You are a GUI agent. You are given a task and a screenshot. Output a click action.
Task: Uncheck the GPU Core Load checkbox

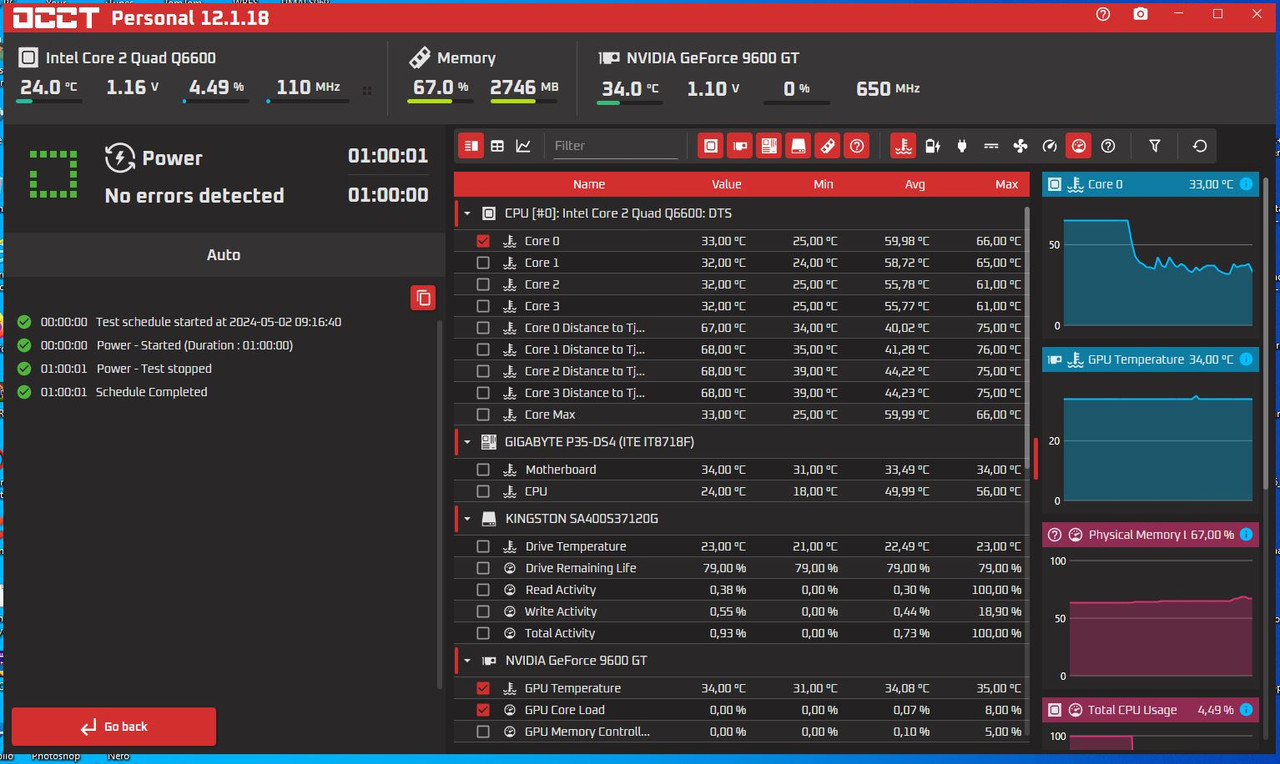click(483, 710)
